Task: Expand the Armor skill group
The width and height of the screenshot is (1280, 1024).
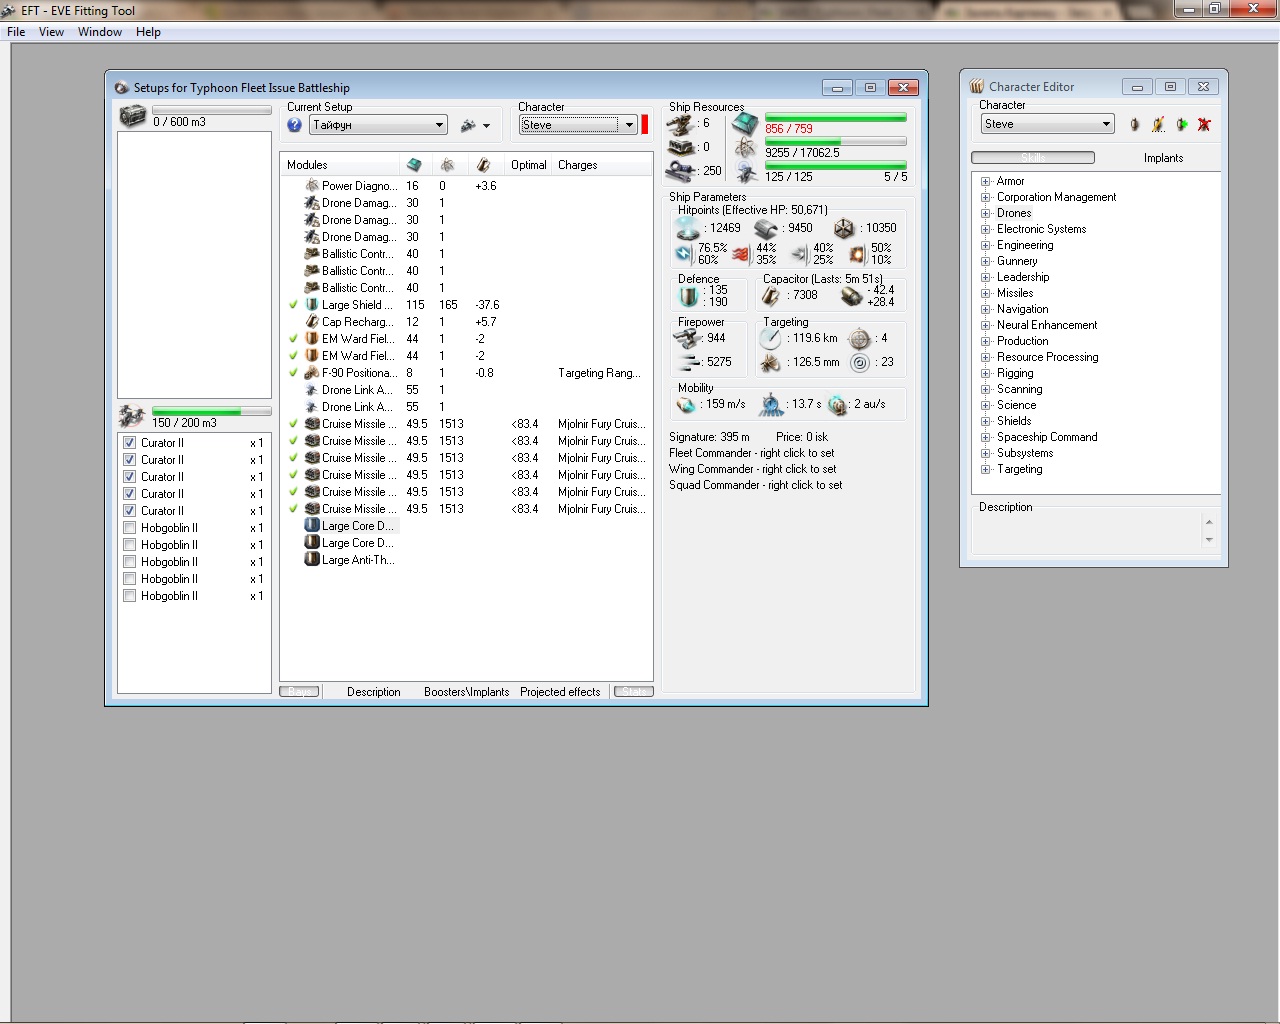Action: click(x=985, y=182)
